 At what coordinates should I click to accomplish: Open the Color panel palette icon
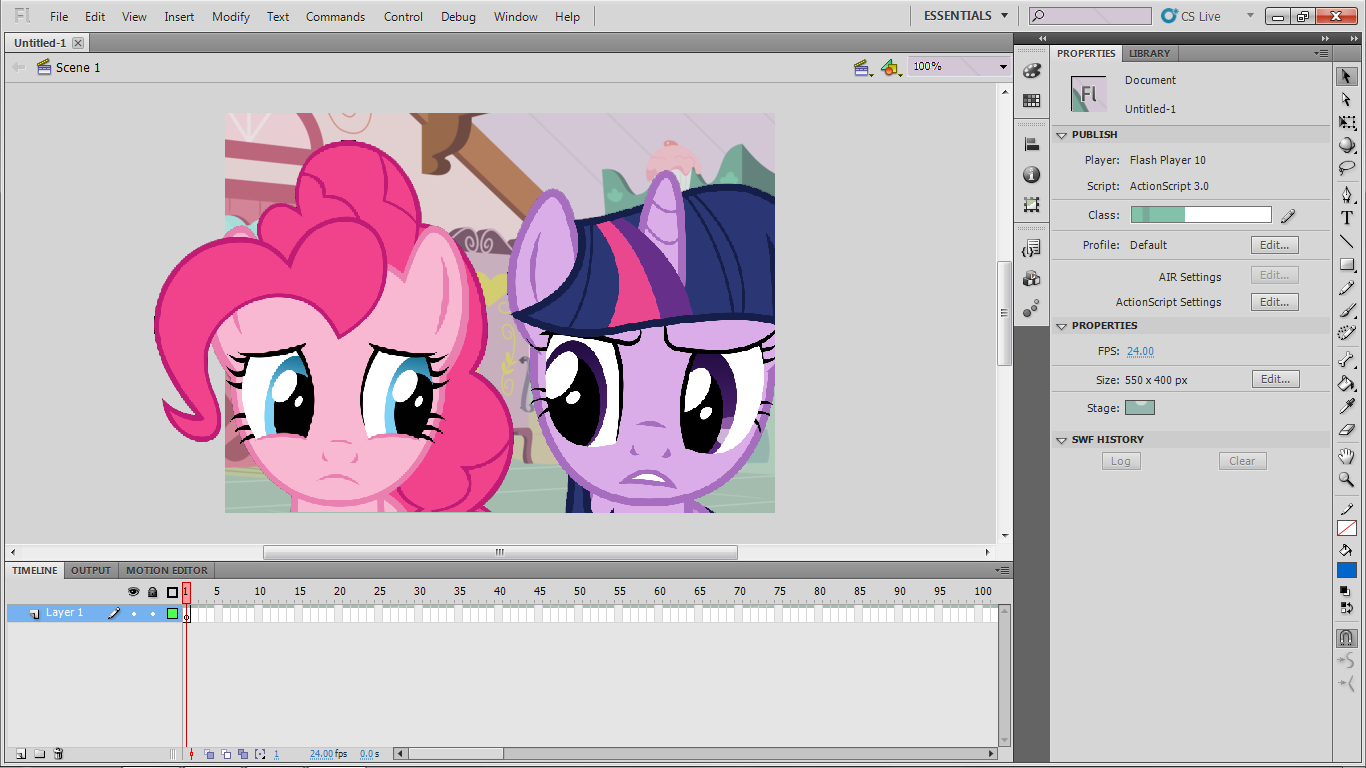(1032, 71)
